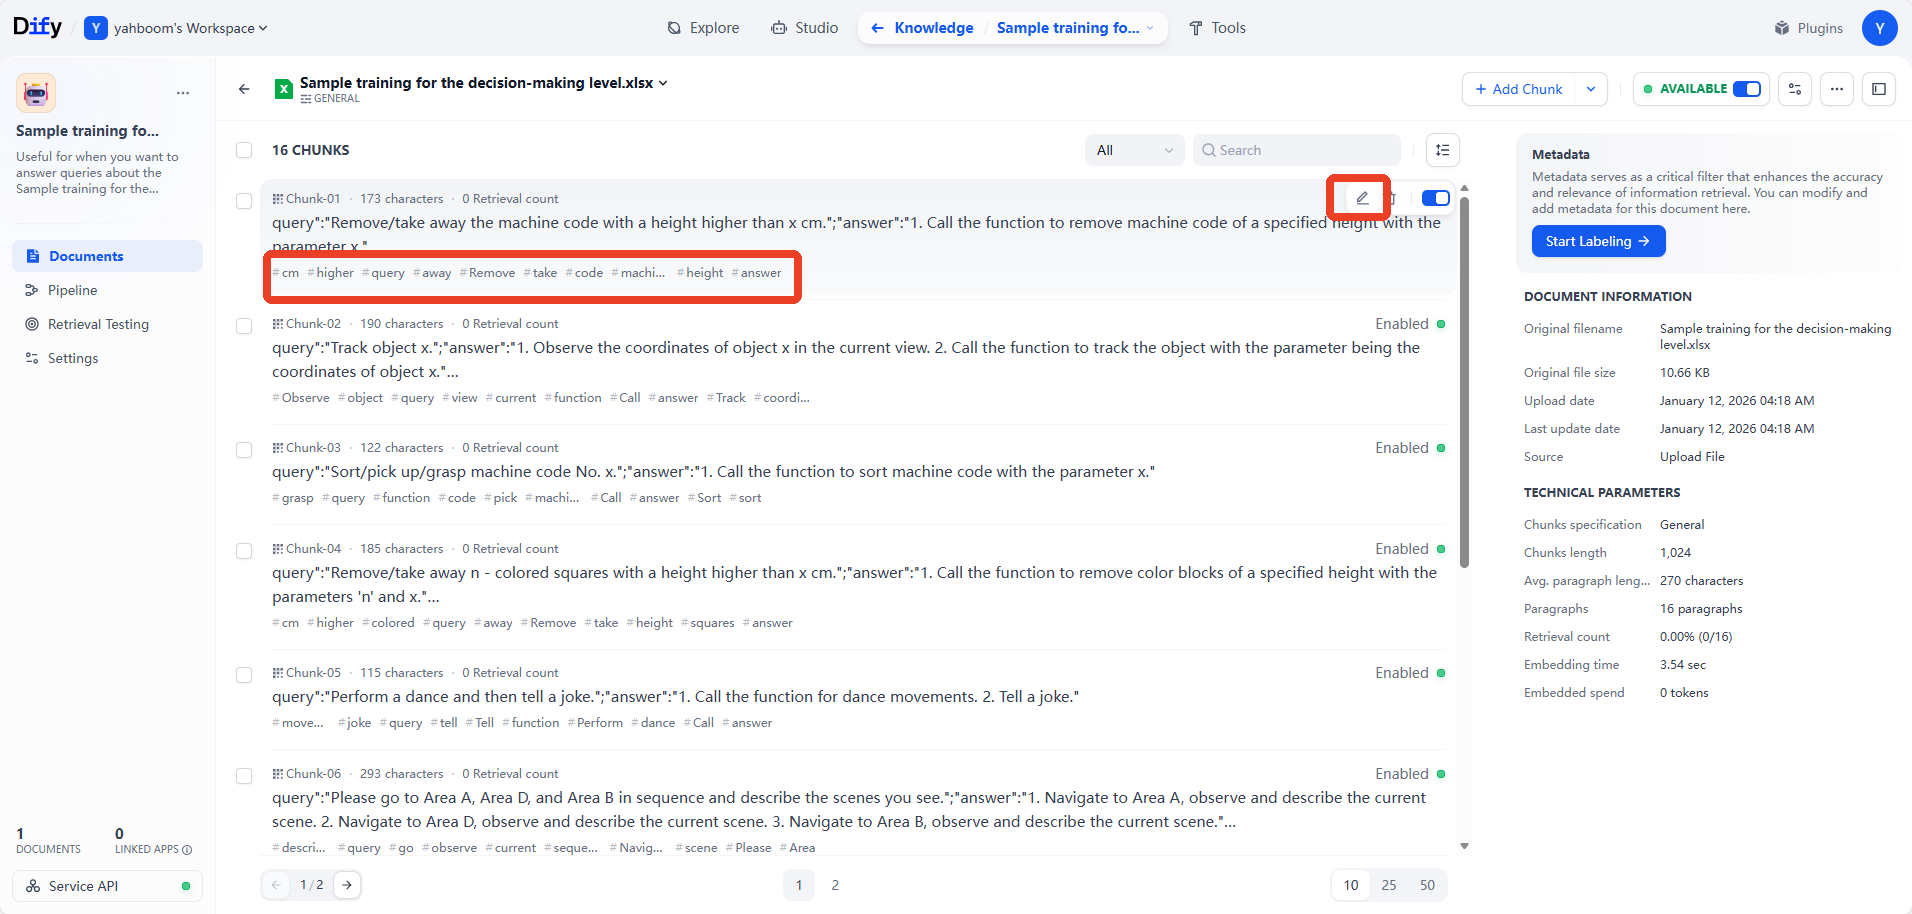1912x914 pixels.
Task: Go to next page arrow in pagination
Action: click(x=347, y=885)
